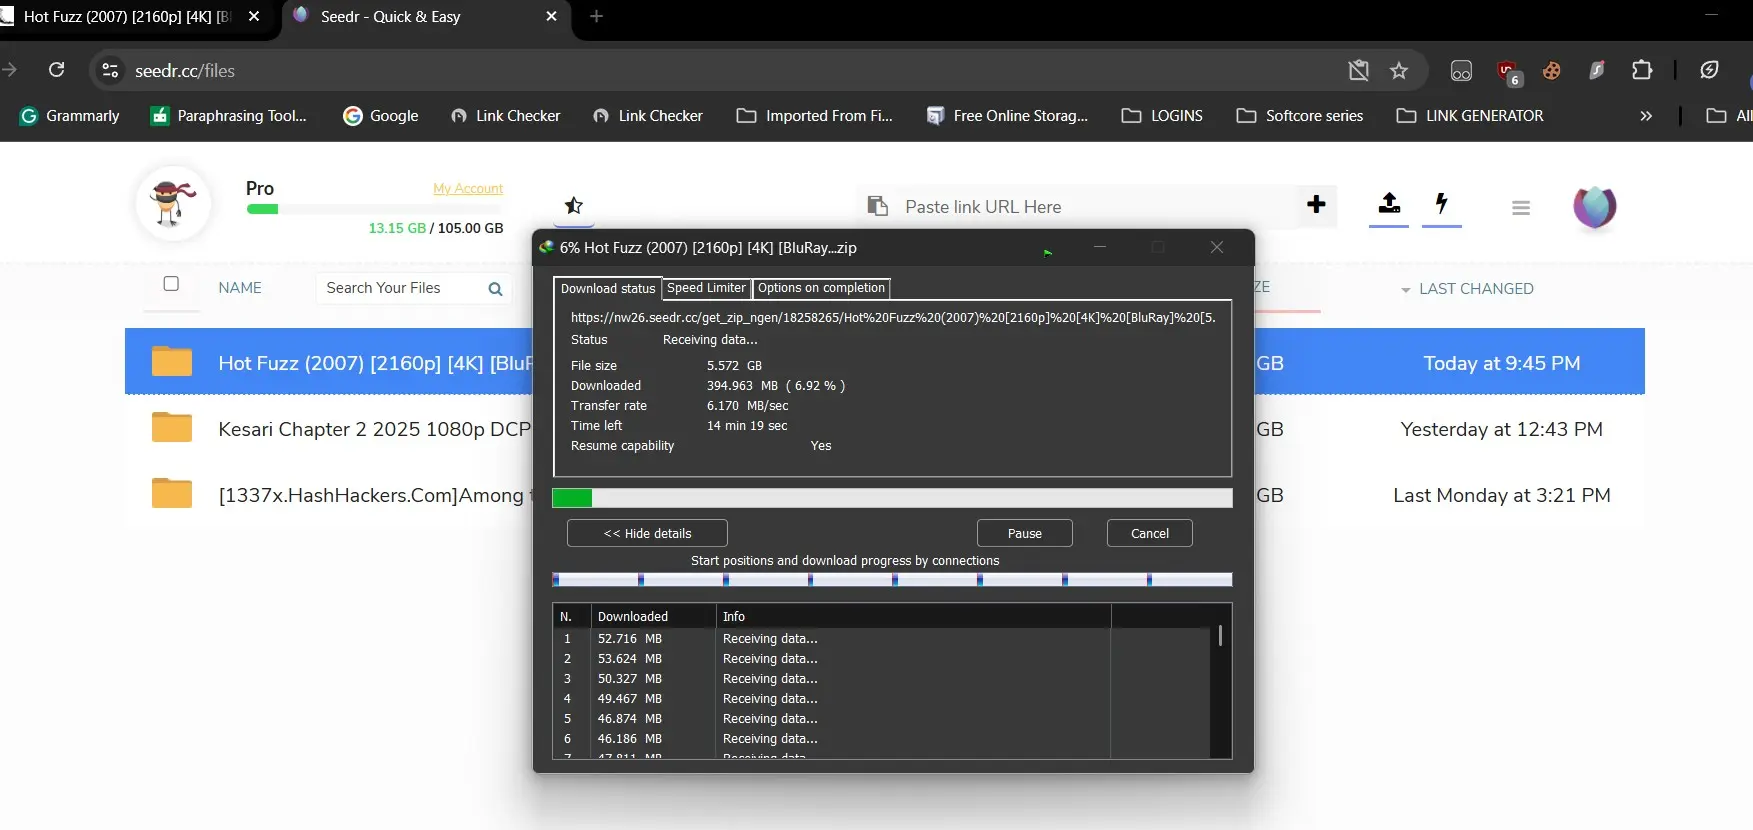Toggle the select-all files checkbox
The height and width of the screenshot is (830, 1753).
coord(171,284)
